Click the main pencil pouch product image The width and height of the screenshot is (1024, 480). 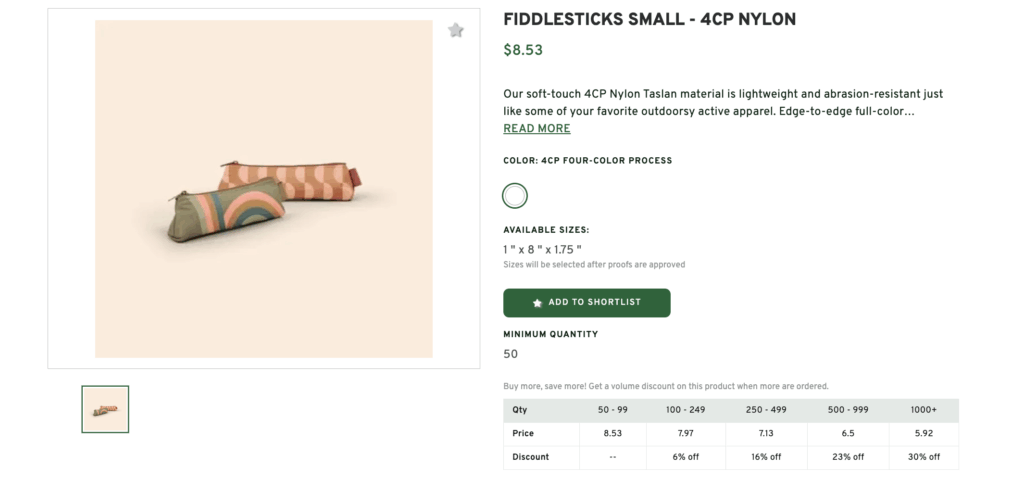264,188
